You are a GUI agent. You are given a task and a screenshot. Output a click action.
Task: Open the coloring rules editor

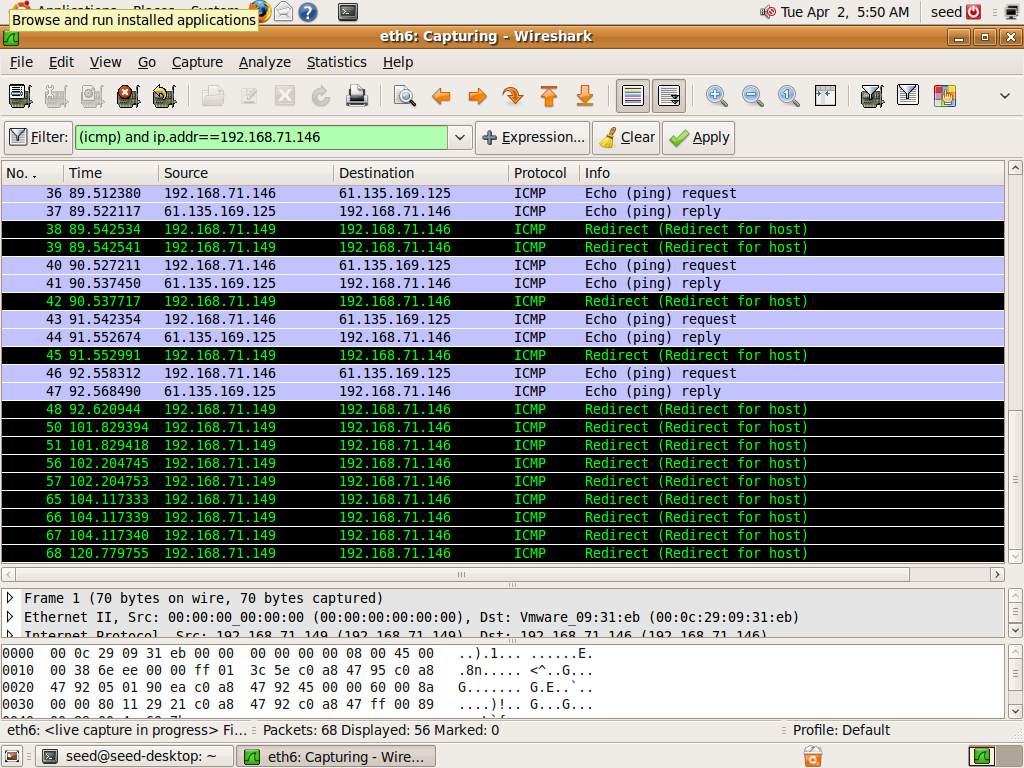(x=944, y=96)
